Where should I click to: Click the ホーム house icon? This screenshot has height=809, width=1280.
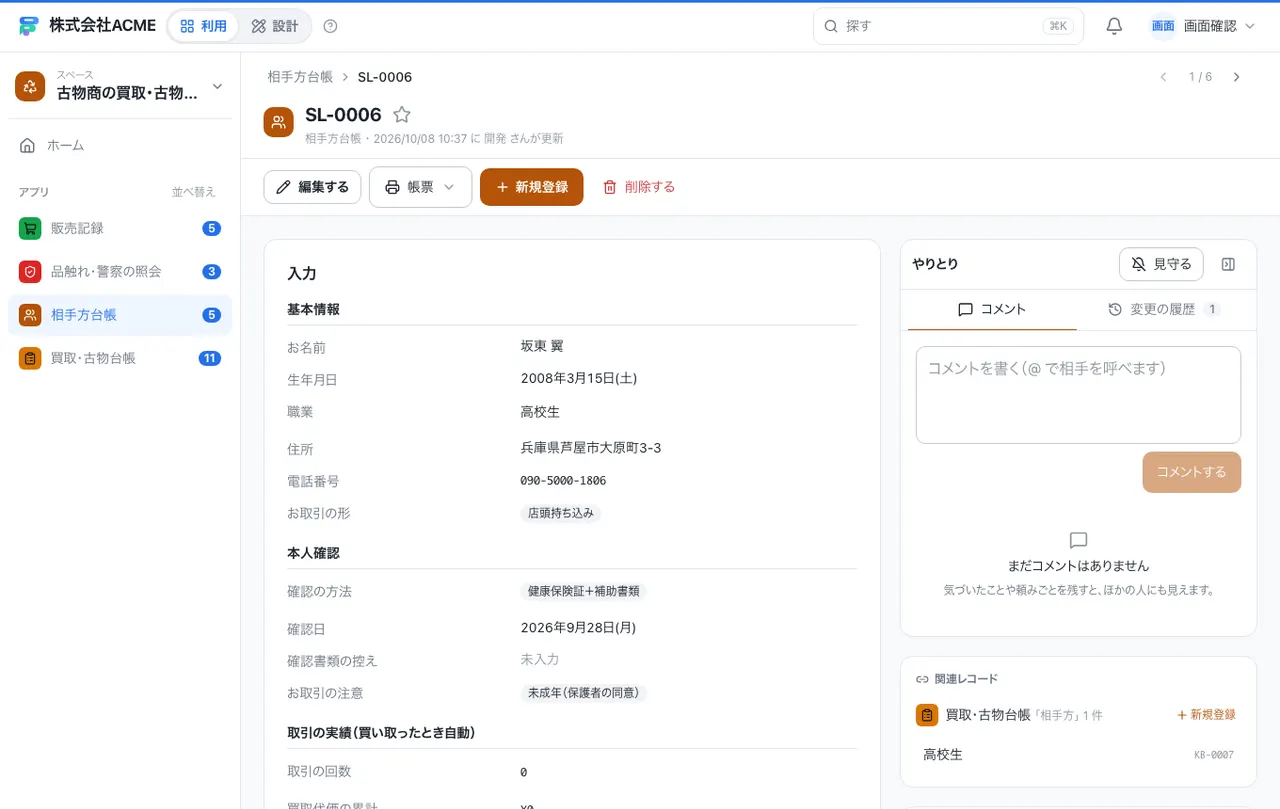28,145
